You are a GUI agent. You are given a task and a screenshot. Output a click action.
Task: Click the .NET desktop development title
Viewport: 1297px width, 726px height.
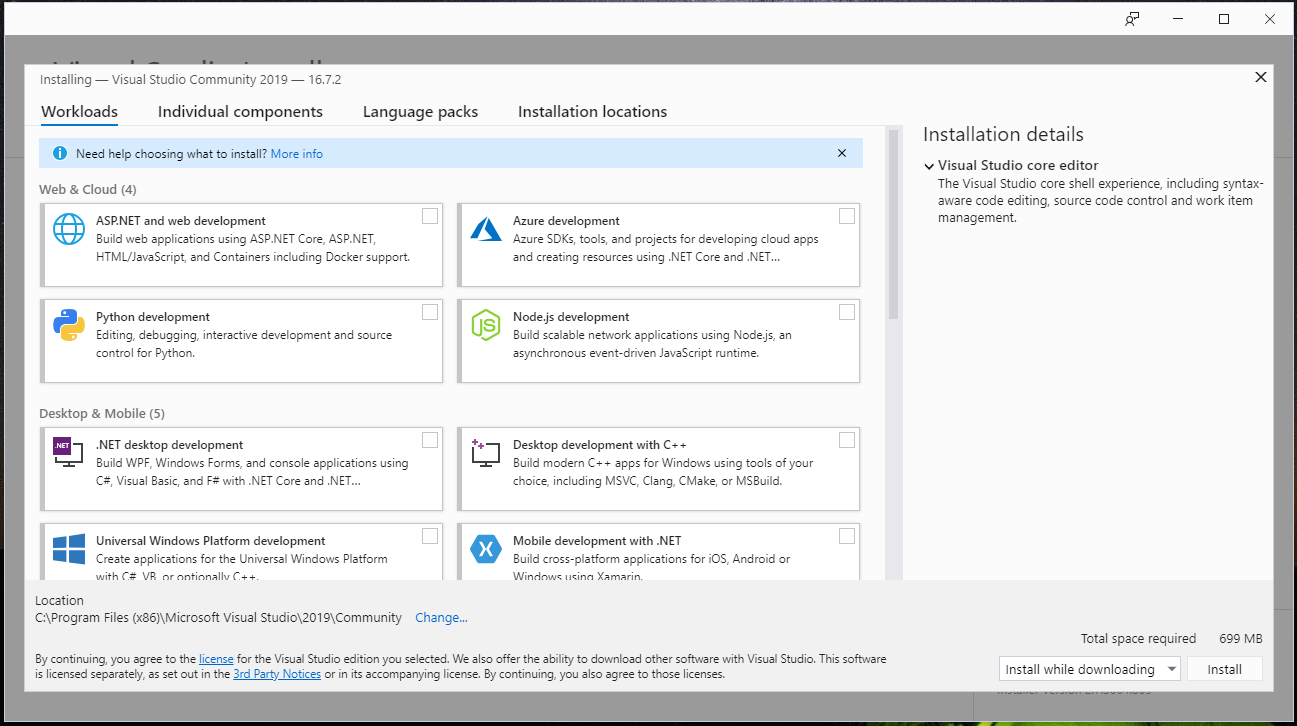tap(170, 445)
